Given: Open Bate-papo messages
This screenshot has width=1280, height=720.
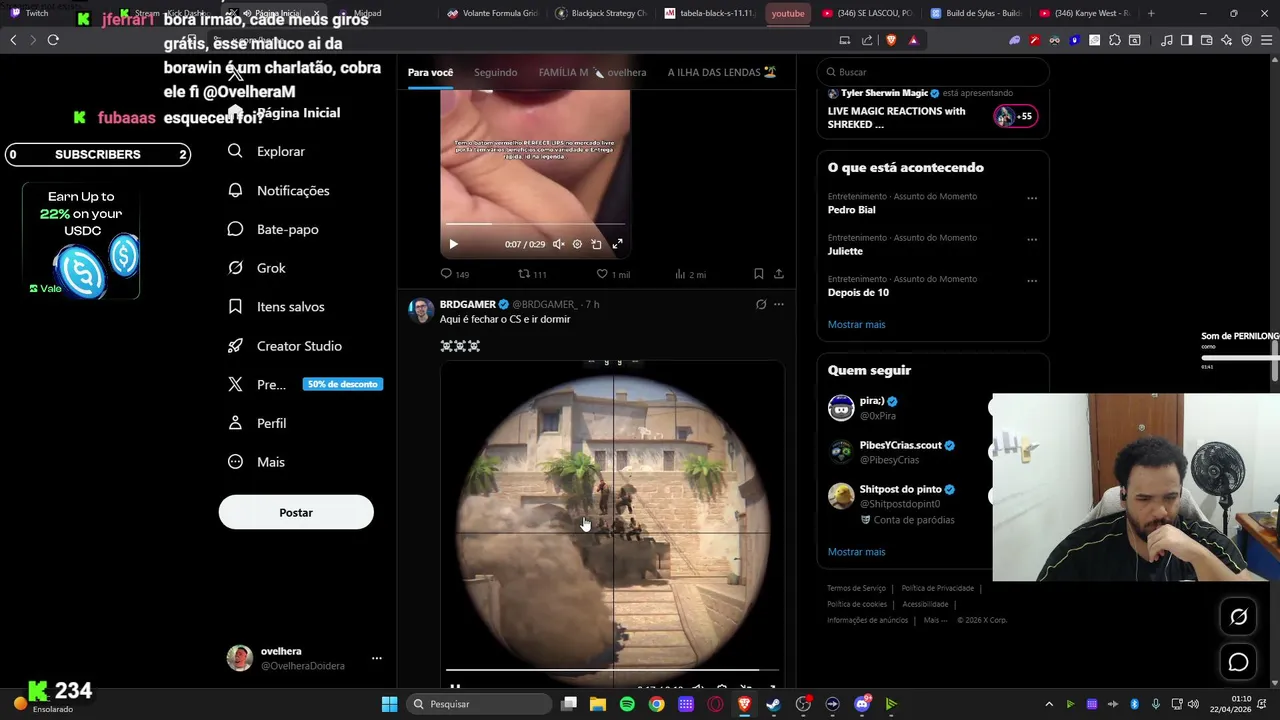Looking at the screenshot, I should coord(273,229).
